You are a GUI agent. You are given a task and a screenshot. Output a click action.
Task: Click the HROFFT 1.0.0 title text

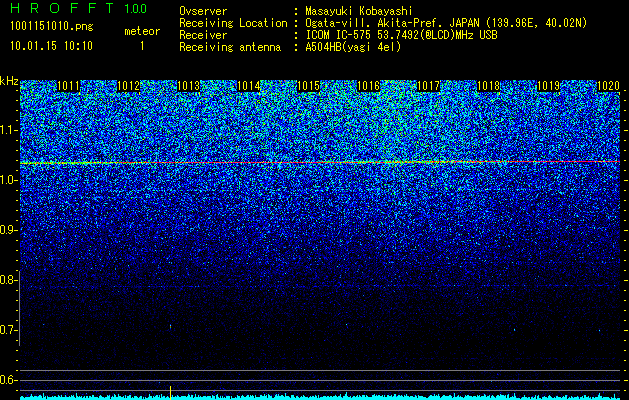pyautogui.click(x=78, y=8)
